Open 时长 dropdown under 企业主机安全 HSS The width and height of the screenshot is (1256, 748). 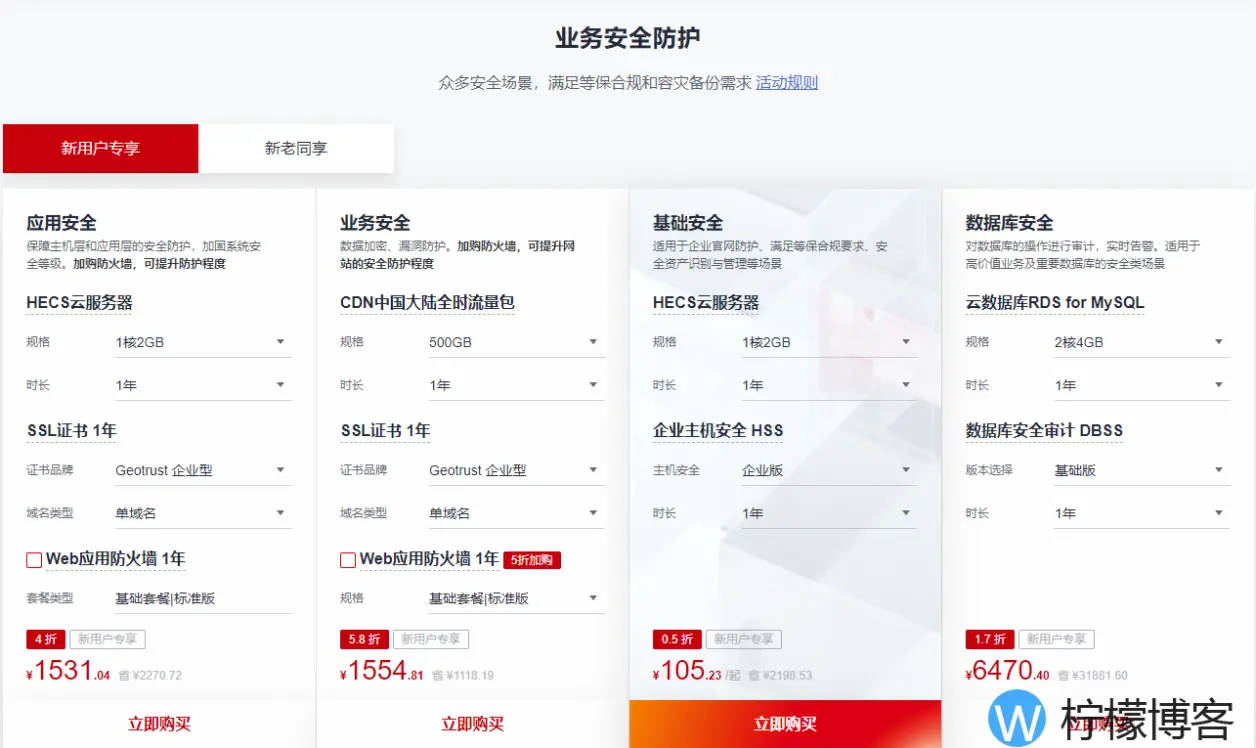point(830,513)
